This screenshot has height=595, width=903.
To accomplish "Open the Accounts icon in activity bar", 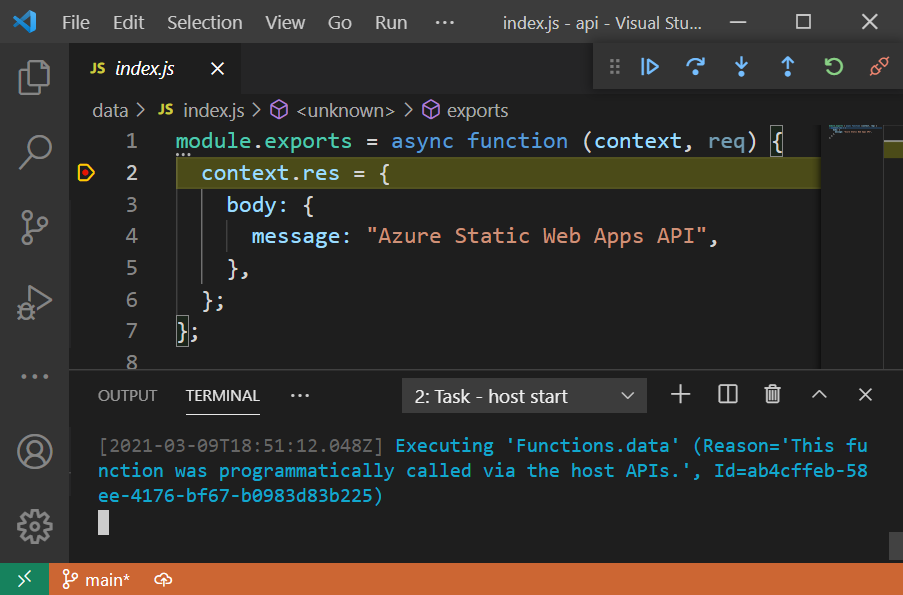I will tap(35, 452).
